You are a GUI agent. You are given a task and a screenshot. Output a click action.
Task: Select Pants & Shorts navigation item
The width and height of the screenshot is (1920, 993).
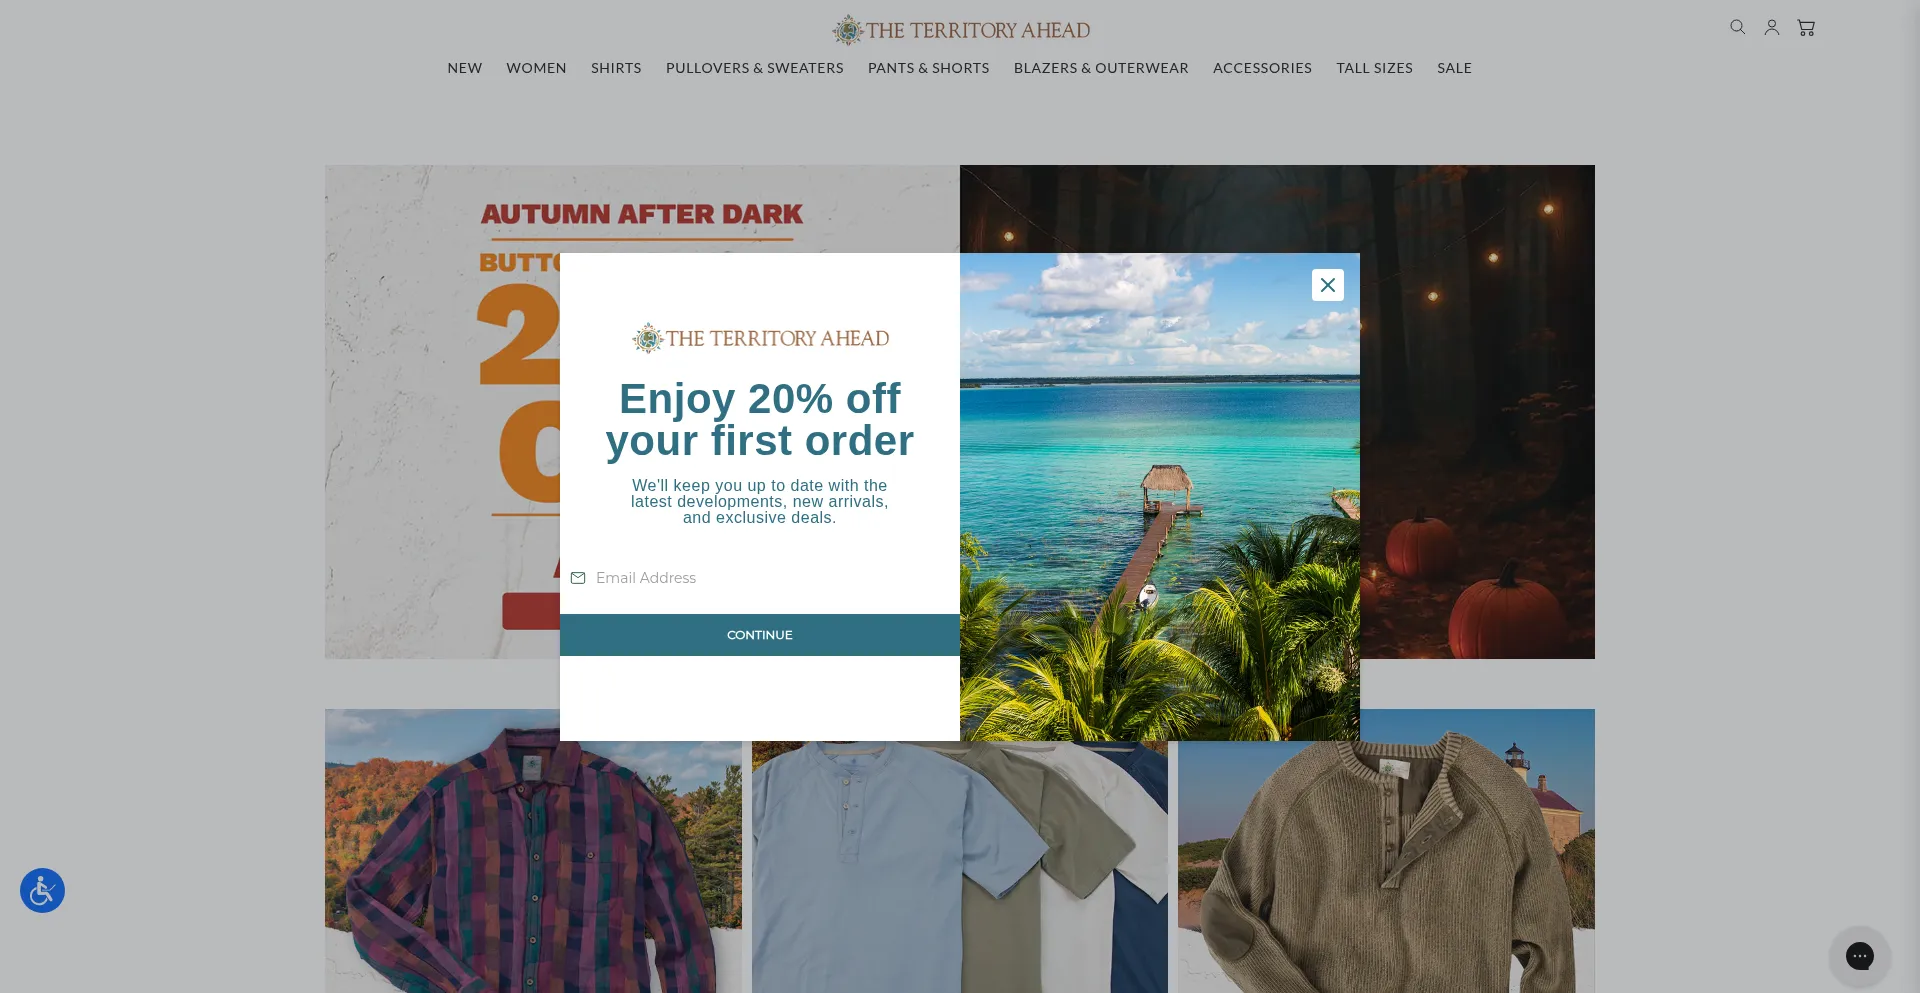click(929, 68)
